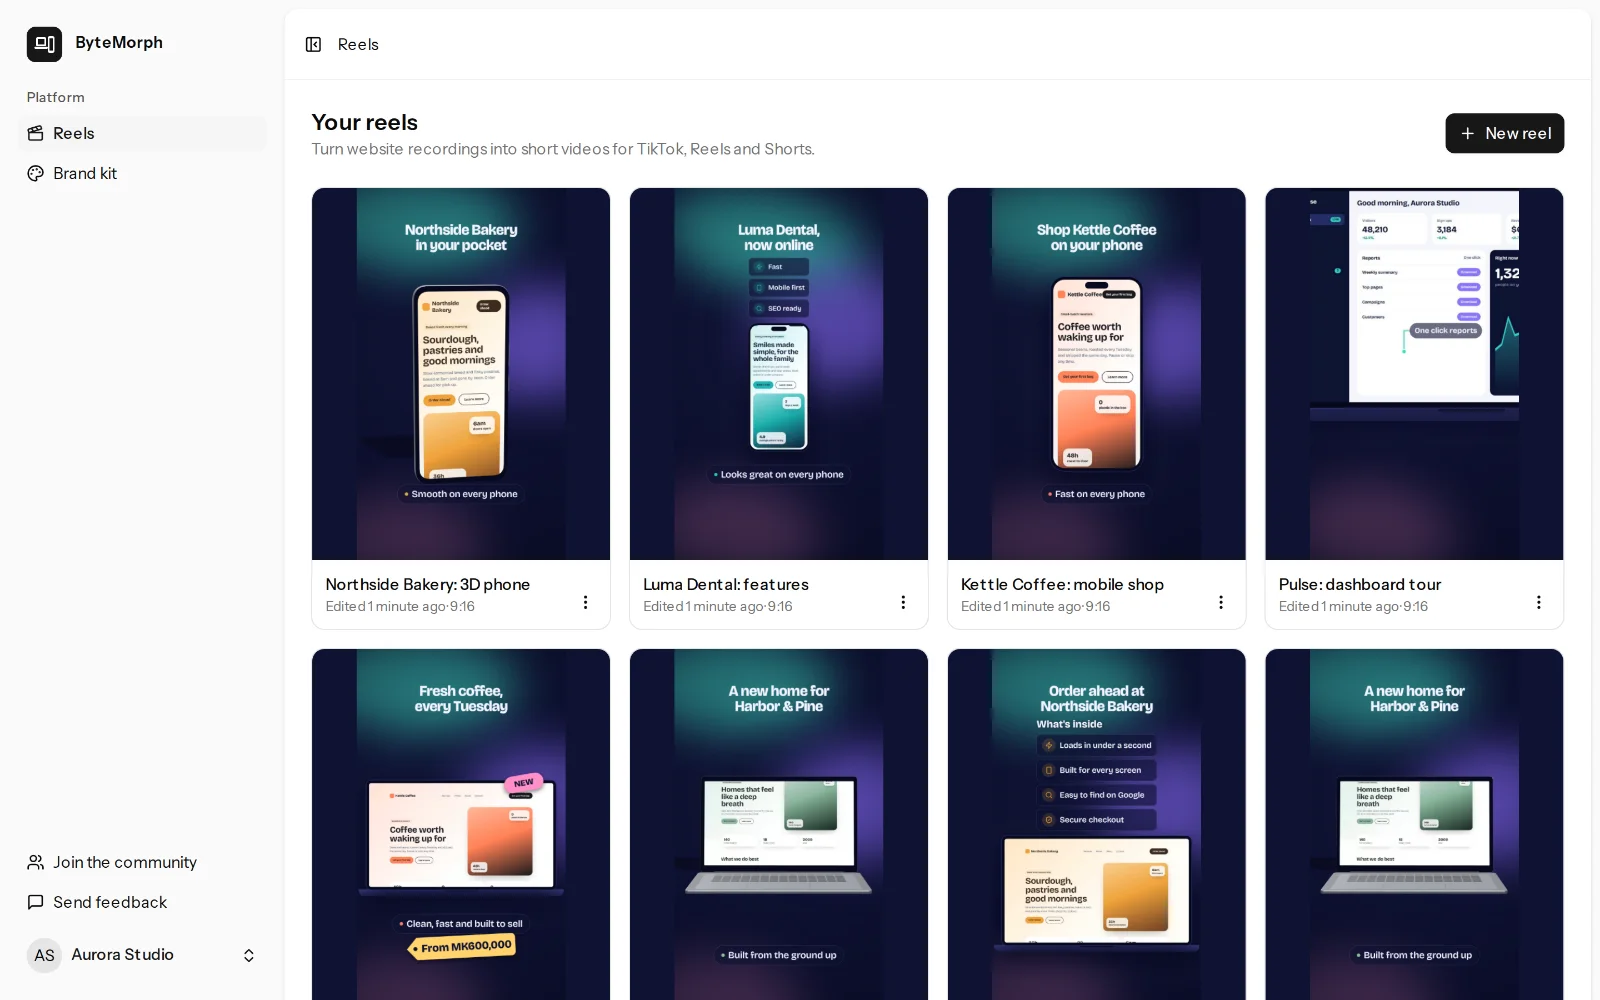Open the Pulse dashboard tour thumbnail
Viewport: 1600px width, 1000px height.
tap(1414, 374)
